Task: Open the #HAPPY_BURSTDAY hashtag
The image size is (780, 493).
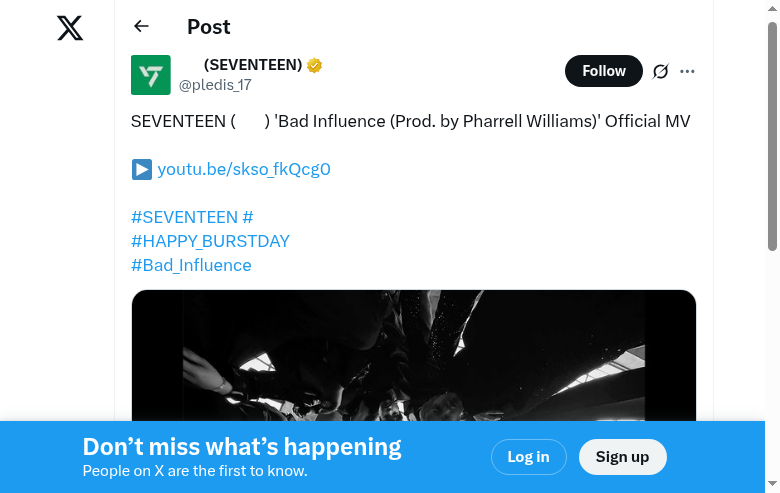Action: pos(210,241)
